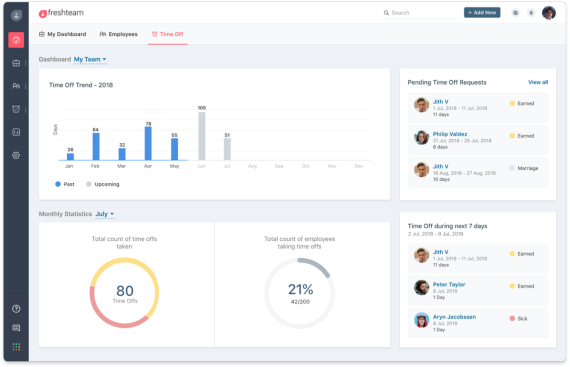This screenshot has height=367, width=570.
Task: Click Peter Taylor's avatar photo
Action: [422, 287]
